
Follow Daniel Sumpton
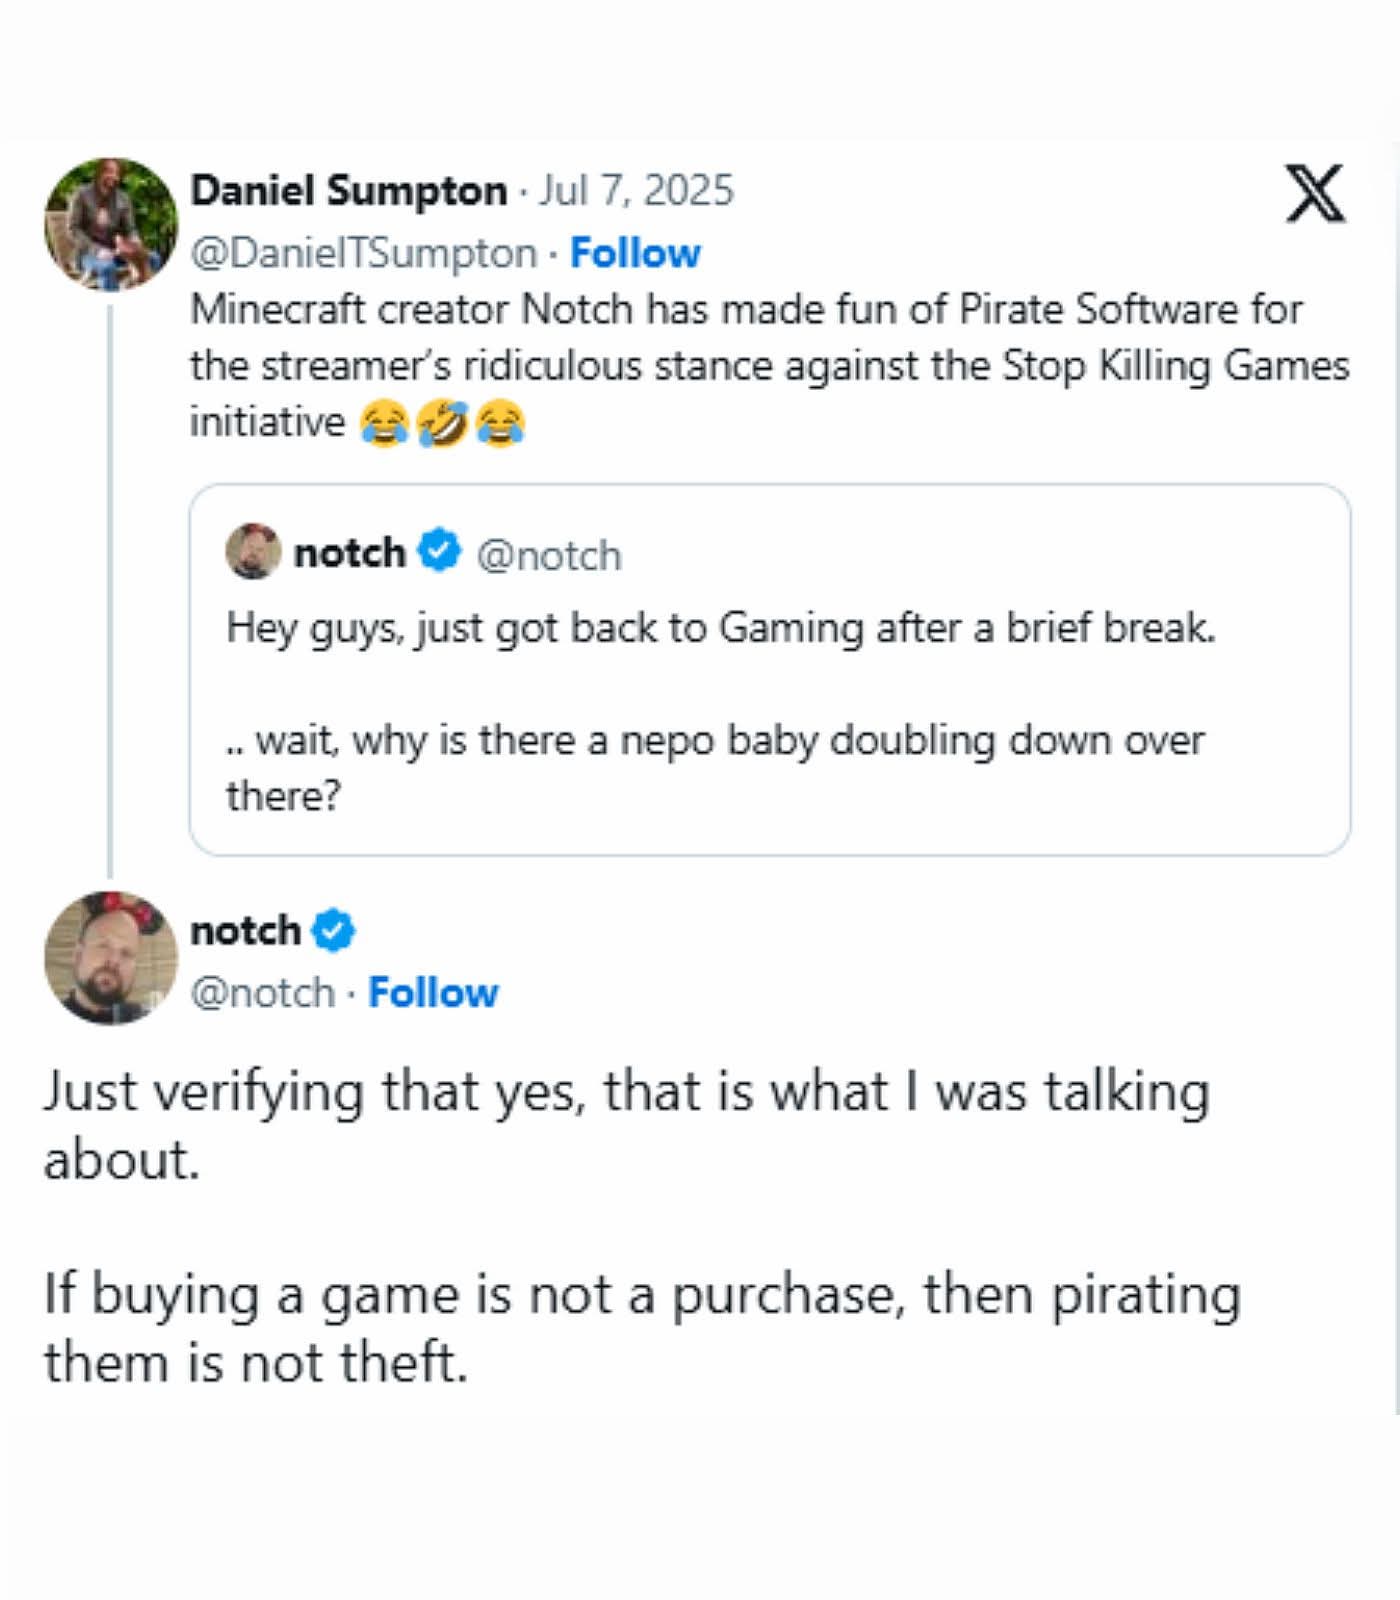635,253
